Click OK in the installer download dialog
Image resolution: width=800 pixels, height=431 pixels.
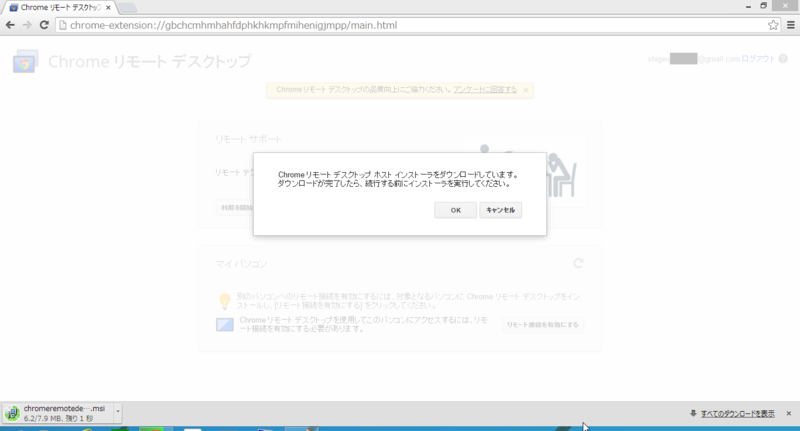click(455, 210)
